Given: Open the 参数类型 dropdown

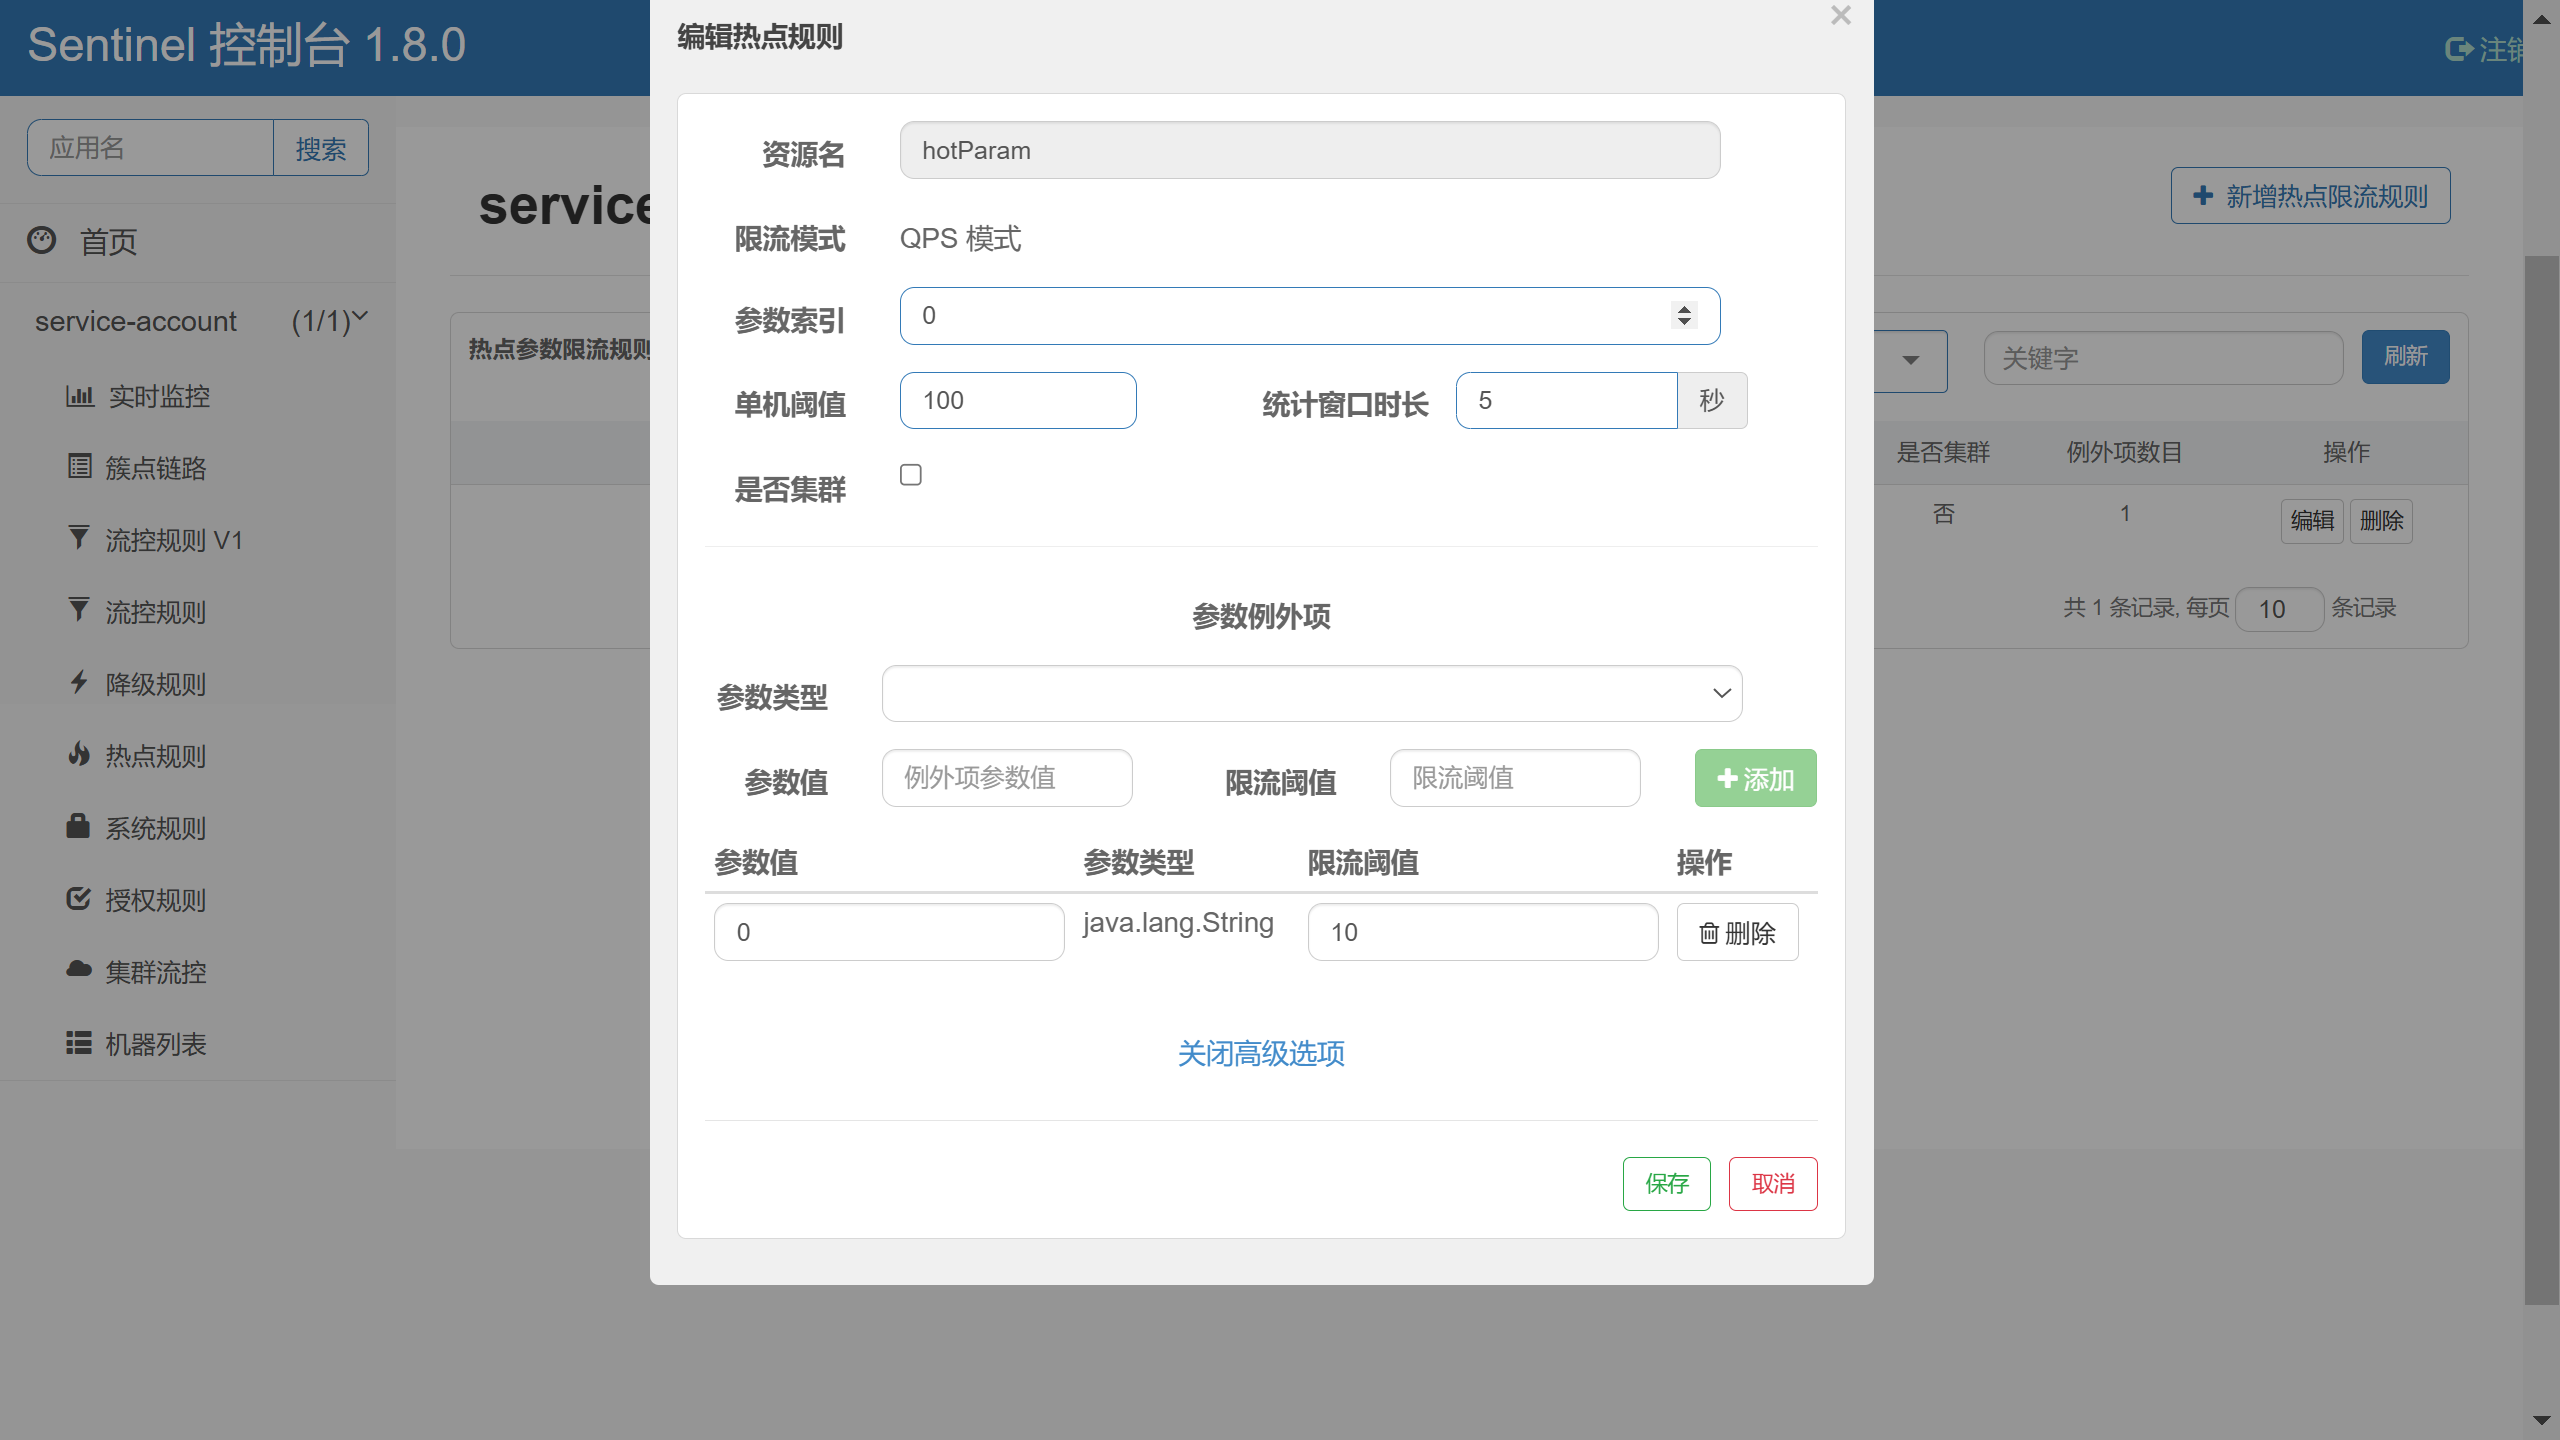Looking at the screenshot, I should 1311,693.
